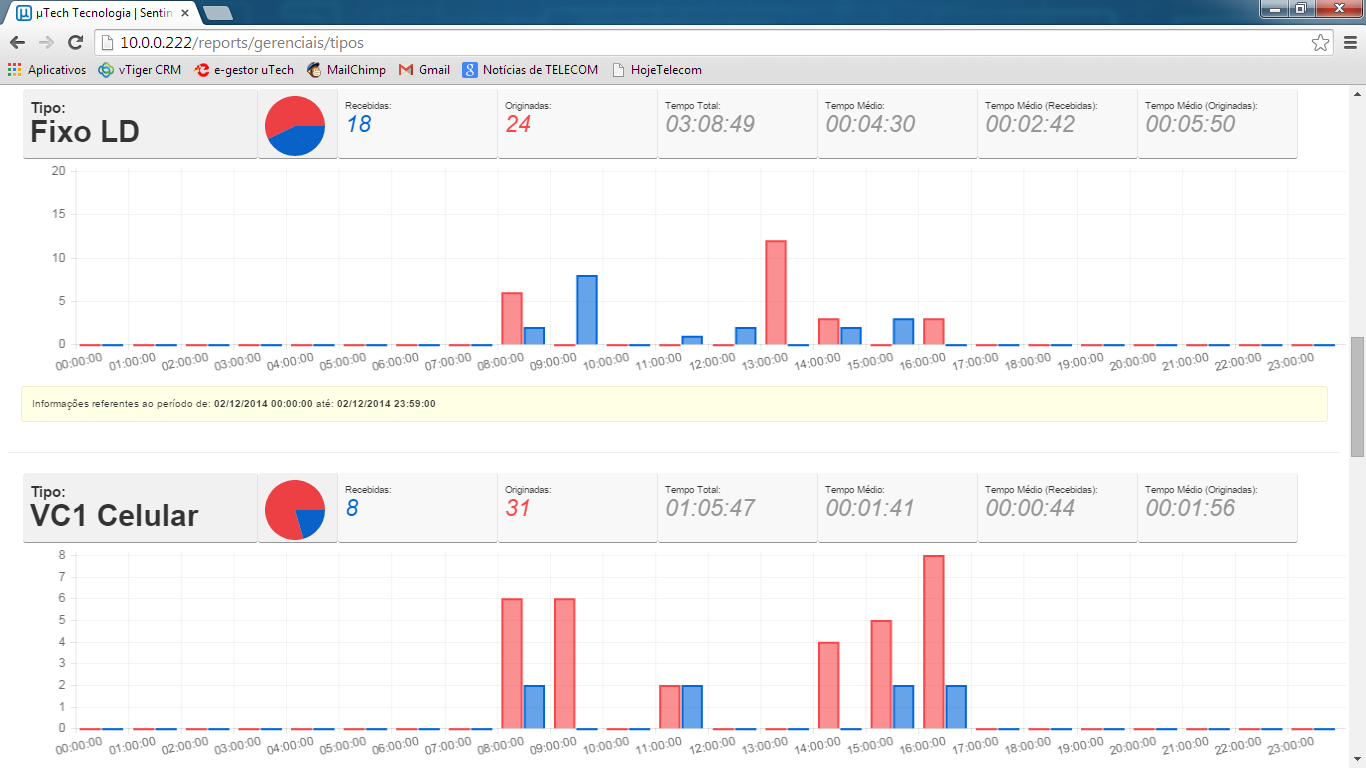Viewport: 1366px width, 768px height.
Task: Click Fixo LD Originadas value 24
Action: pyautogui.click(x=518, y=124)
